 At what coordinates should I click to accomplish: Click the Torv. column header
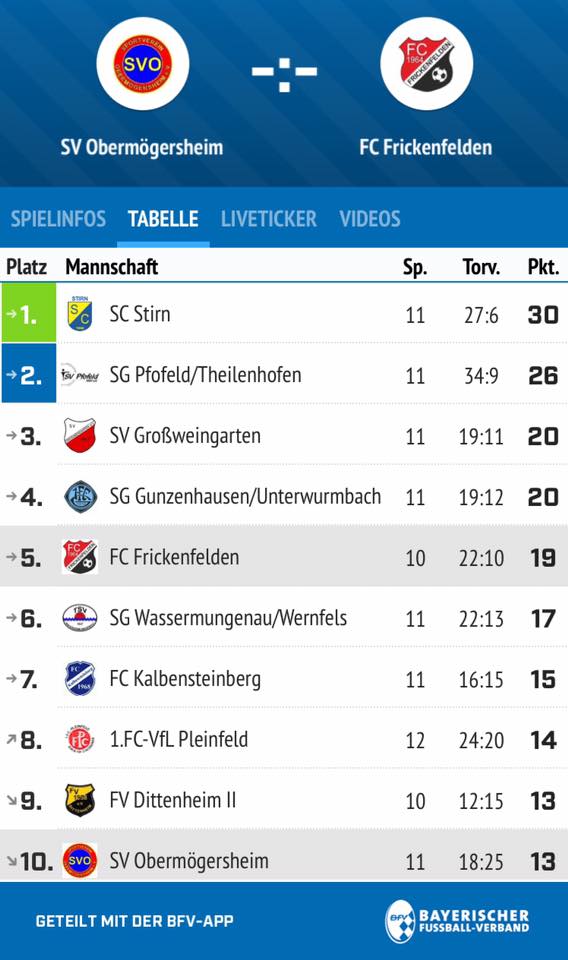coord(481,266)
